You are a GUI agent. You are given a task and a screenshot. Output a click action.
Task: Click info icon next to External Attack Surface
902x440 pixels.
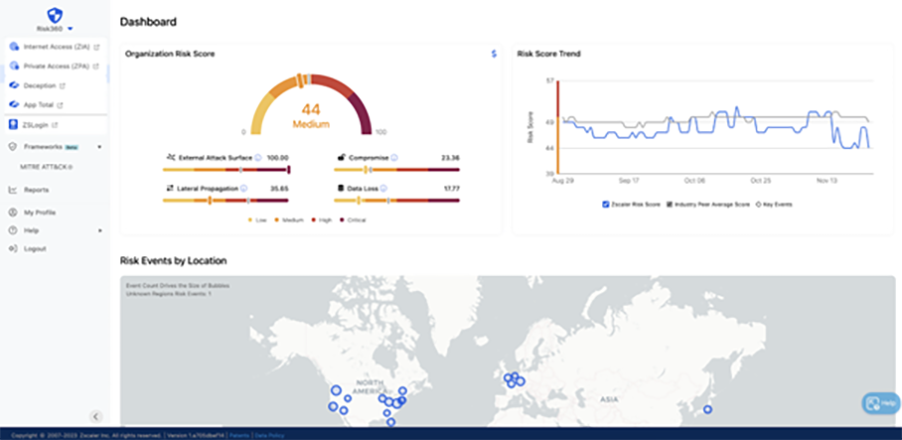point(258,158)
